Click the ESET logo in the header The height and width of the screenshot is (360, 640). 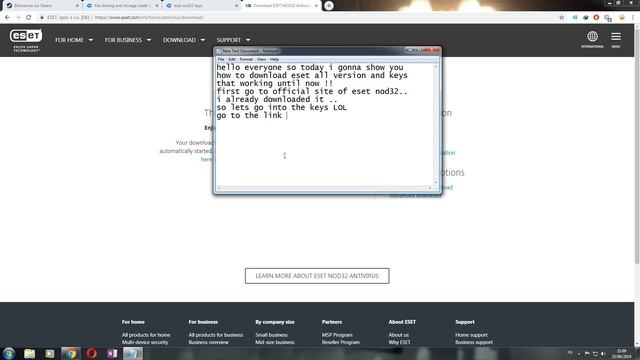tap(26, 40)
